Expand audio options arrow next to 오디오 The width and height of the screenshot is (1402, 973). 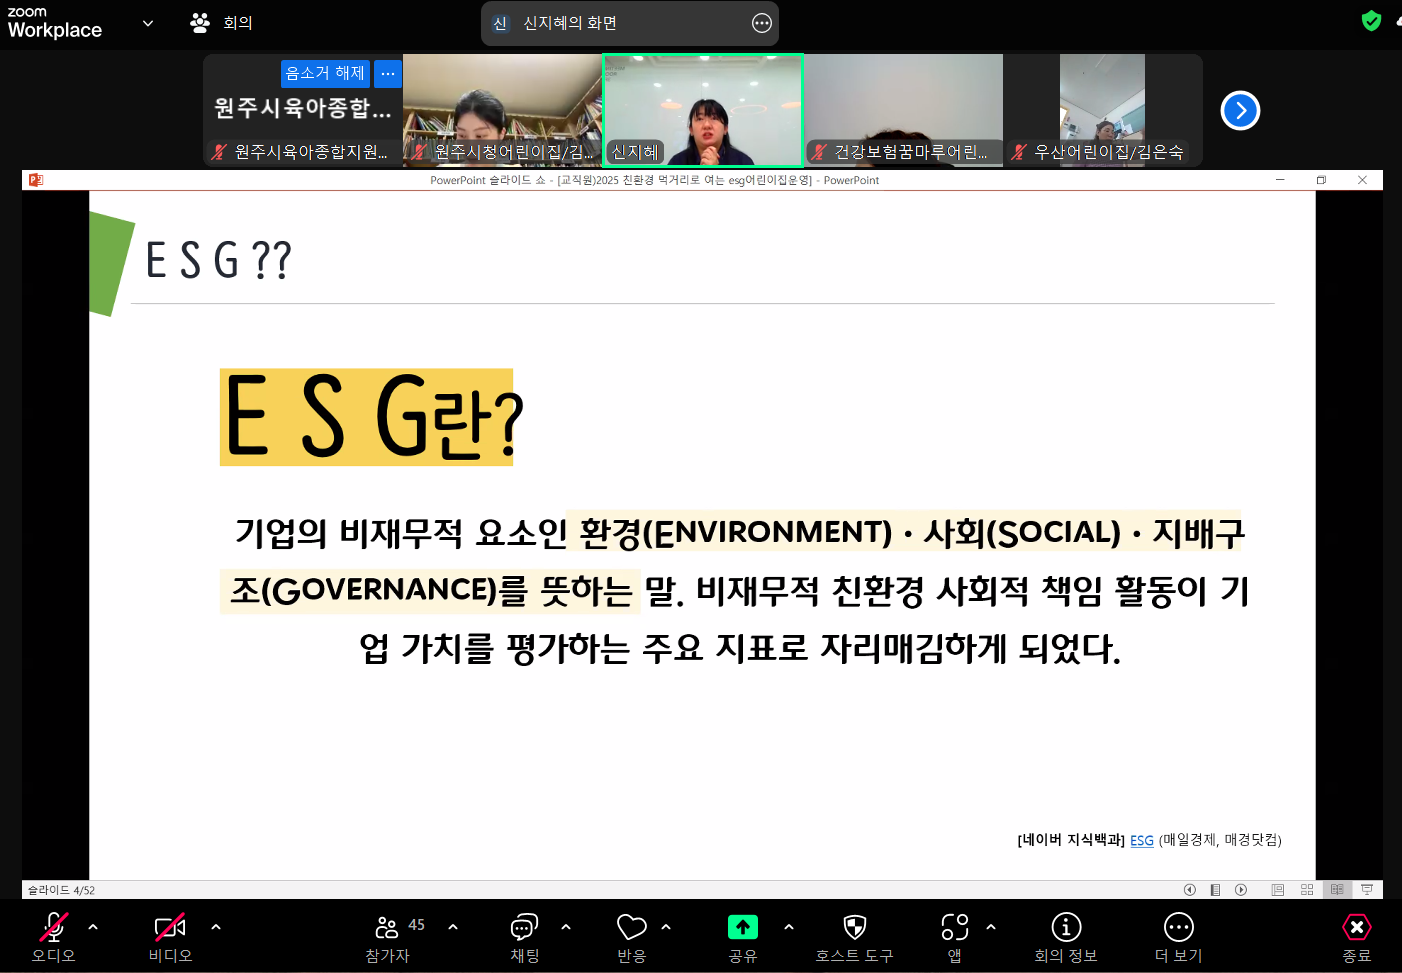click(93, 927)
